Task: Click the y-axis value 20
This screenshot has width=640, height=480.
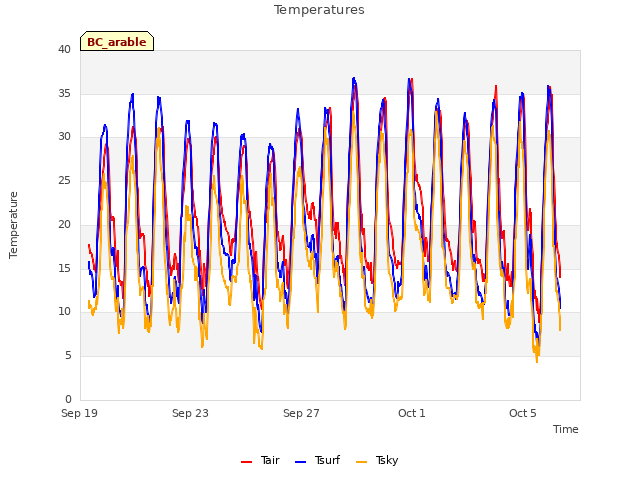Action: [x=64, y=224]
